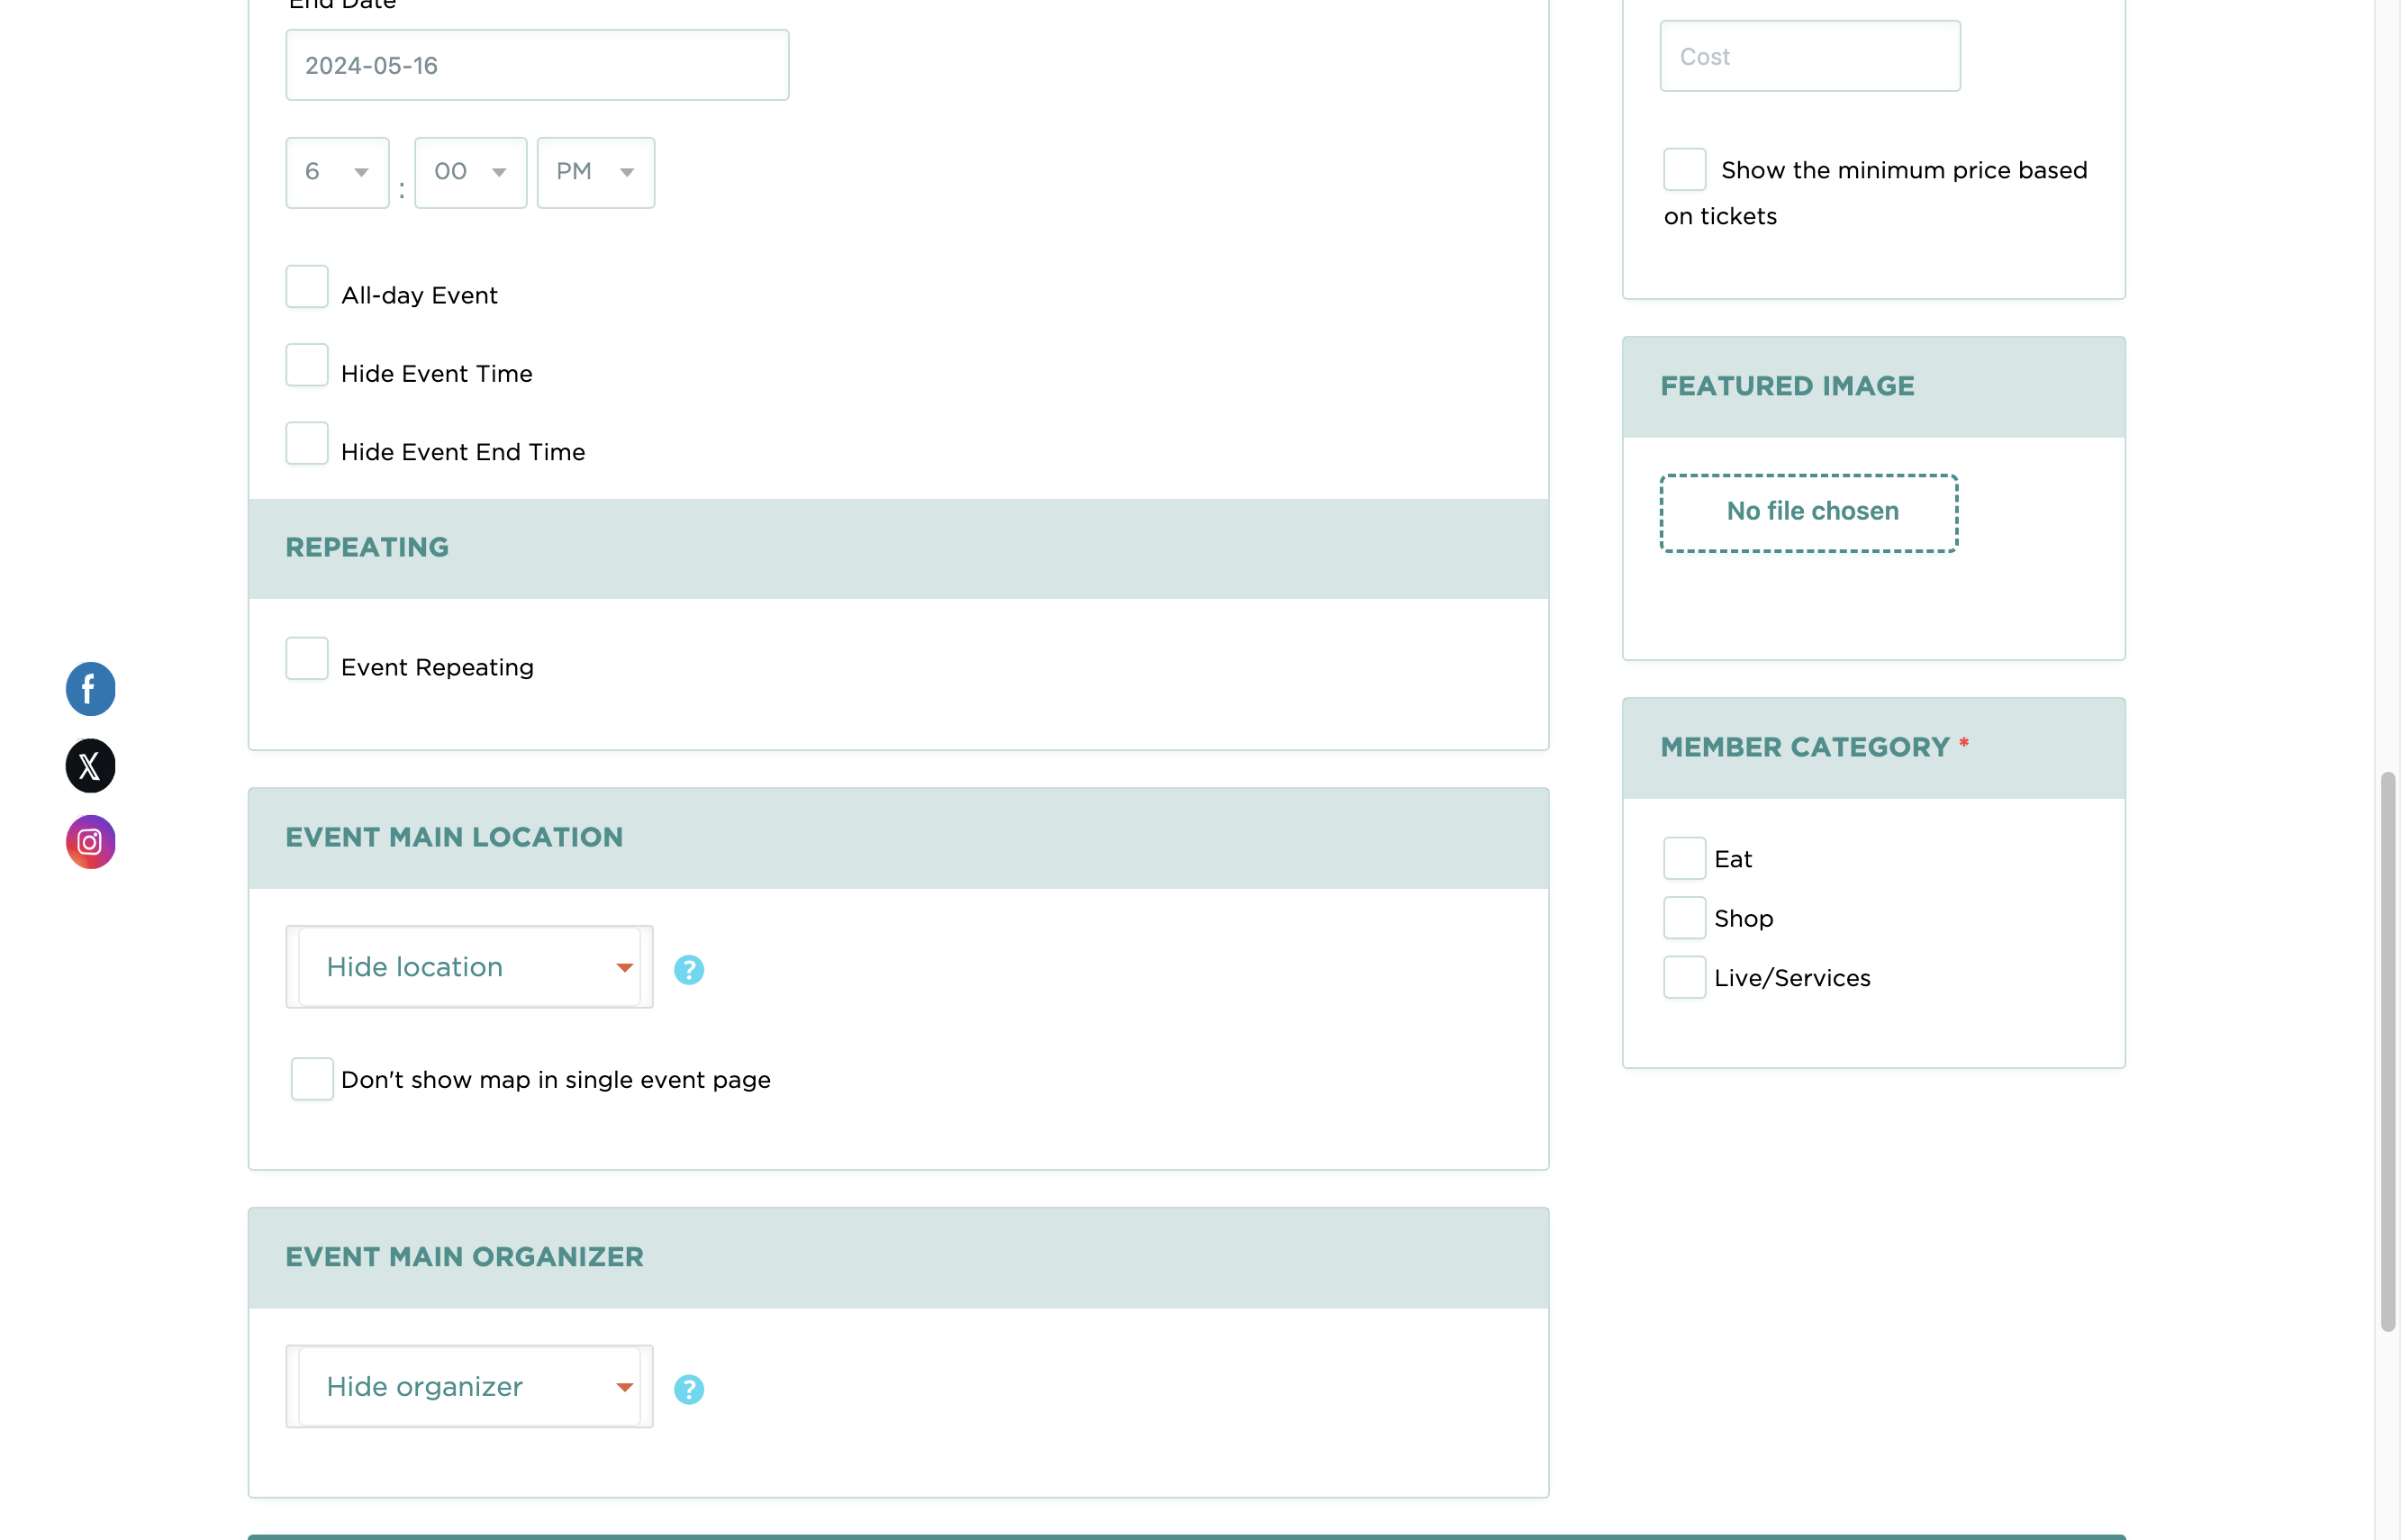Enable Show the minimum price based on tickets

1685,169
